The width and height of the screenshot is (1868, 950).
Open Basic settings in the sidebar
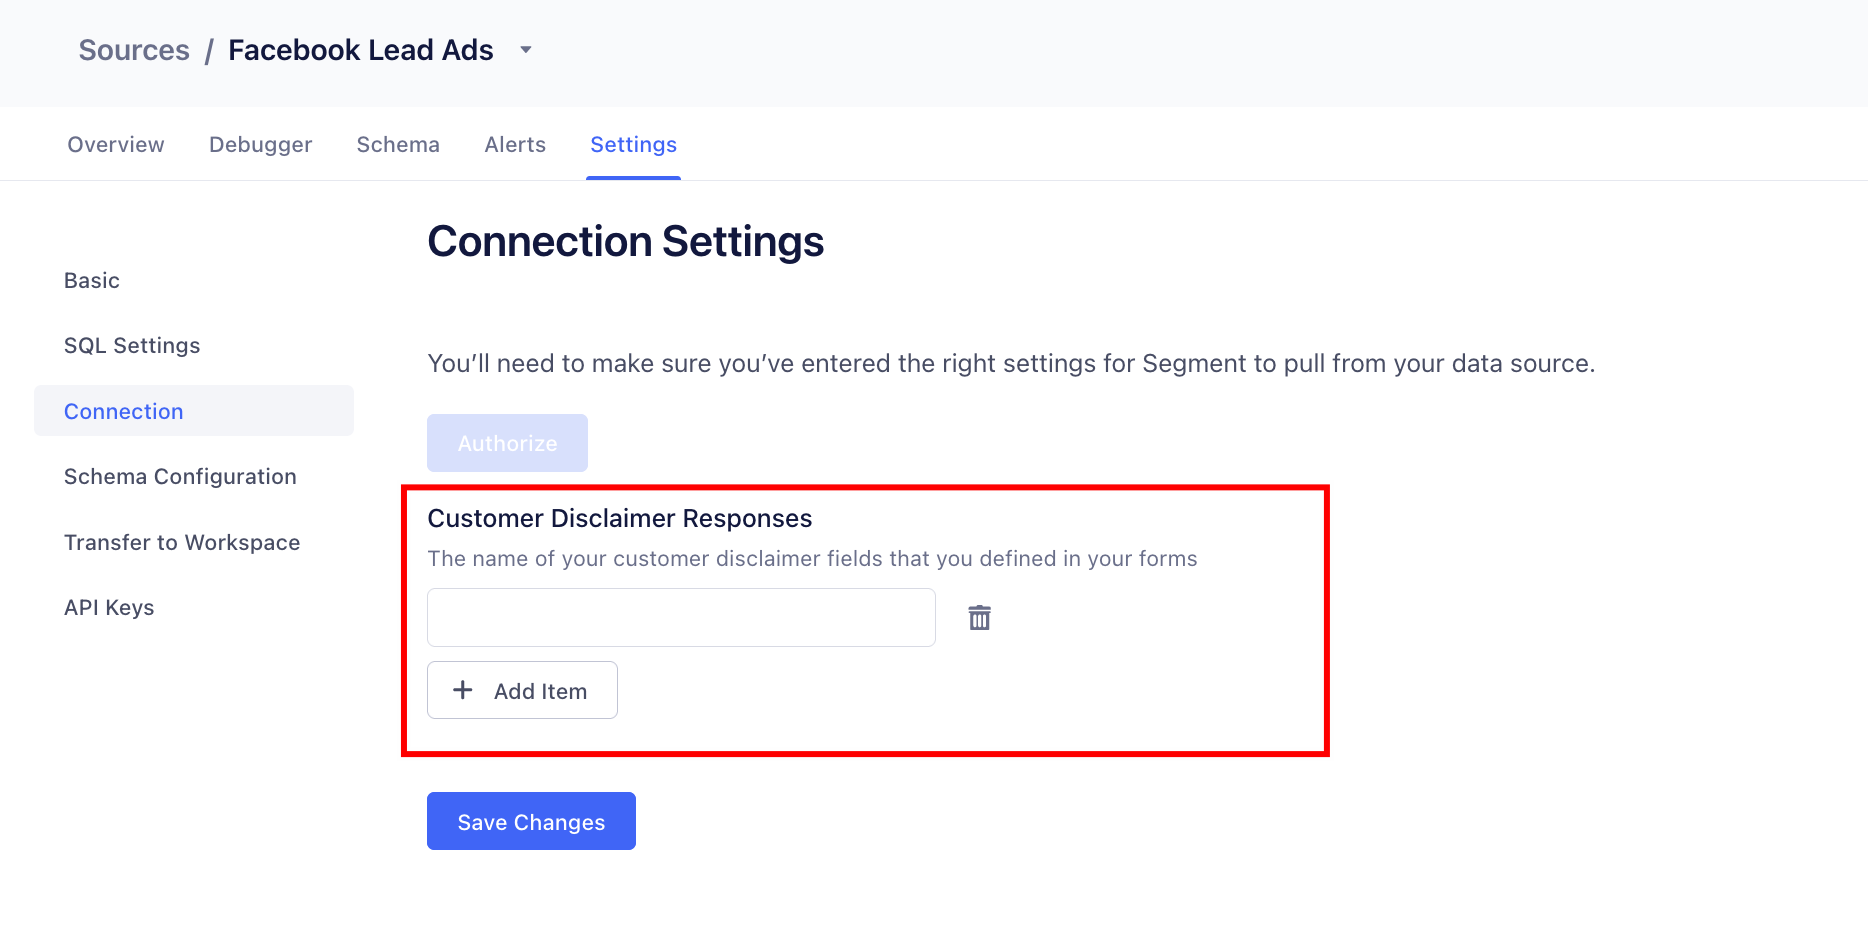(x=91, y=280)
